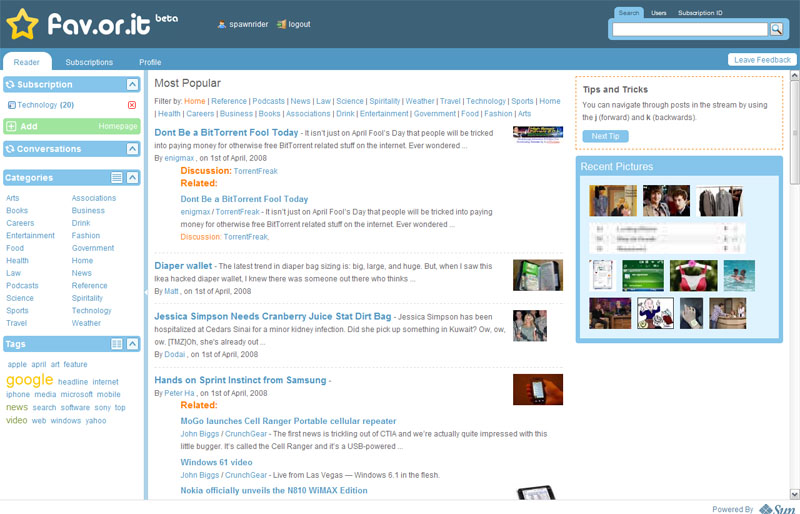Open the Diaper wallet article
800x514 pixels.
point(183,265)
